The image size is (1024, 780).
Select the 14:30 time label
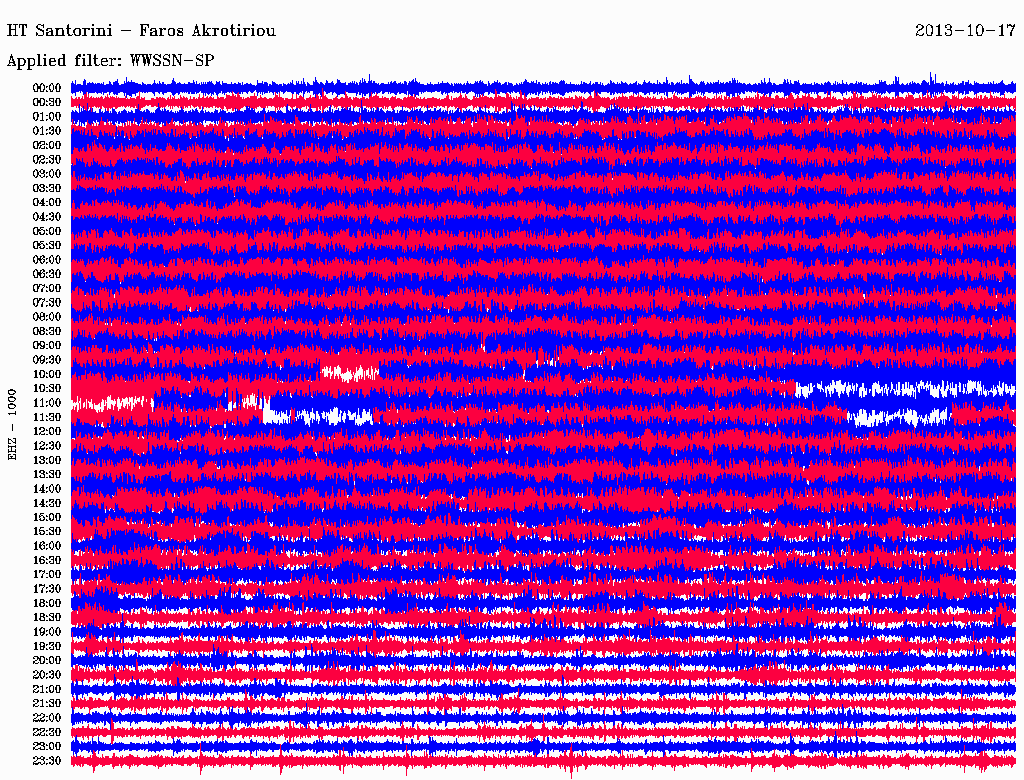[47, 503]
